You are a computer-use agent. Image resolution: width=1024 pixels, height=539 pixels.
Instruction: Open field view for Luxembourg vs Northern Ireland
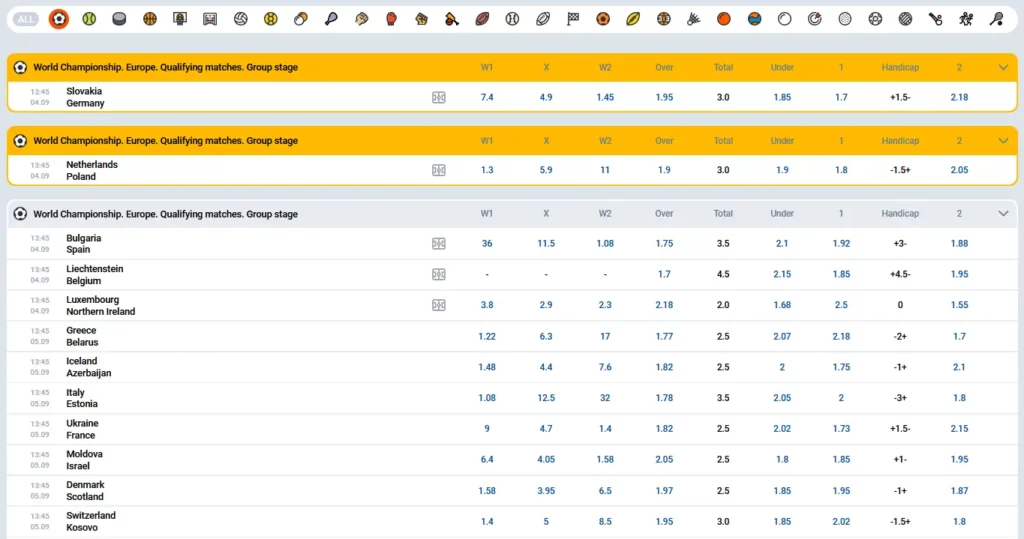pos(439,305)
